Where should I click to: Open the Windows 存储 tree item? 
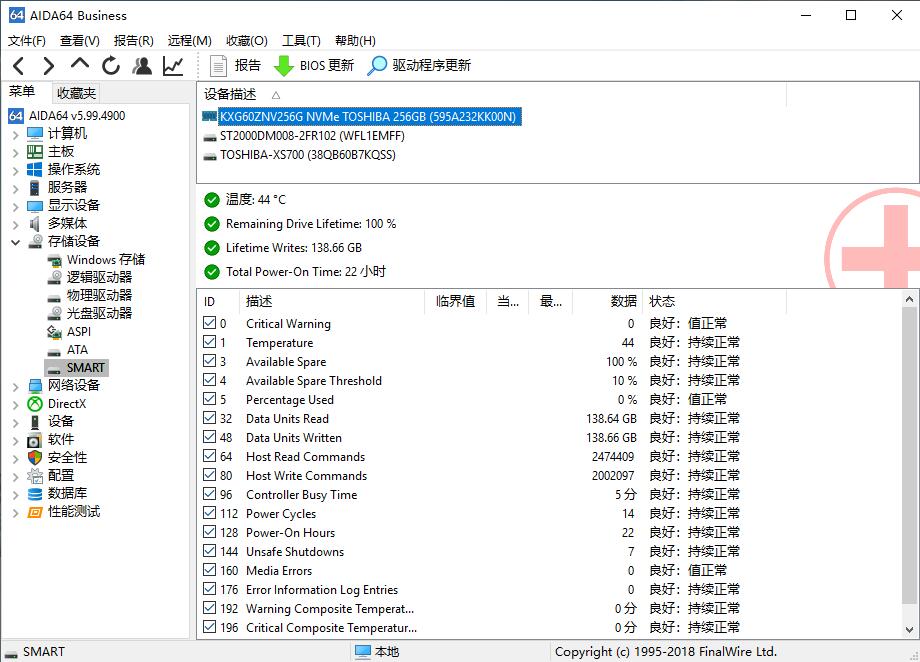(96, 259)
